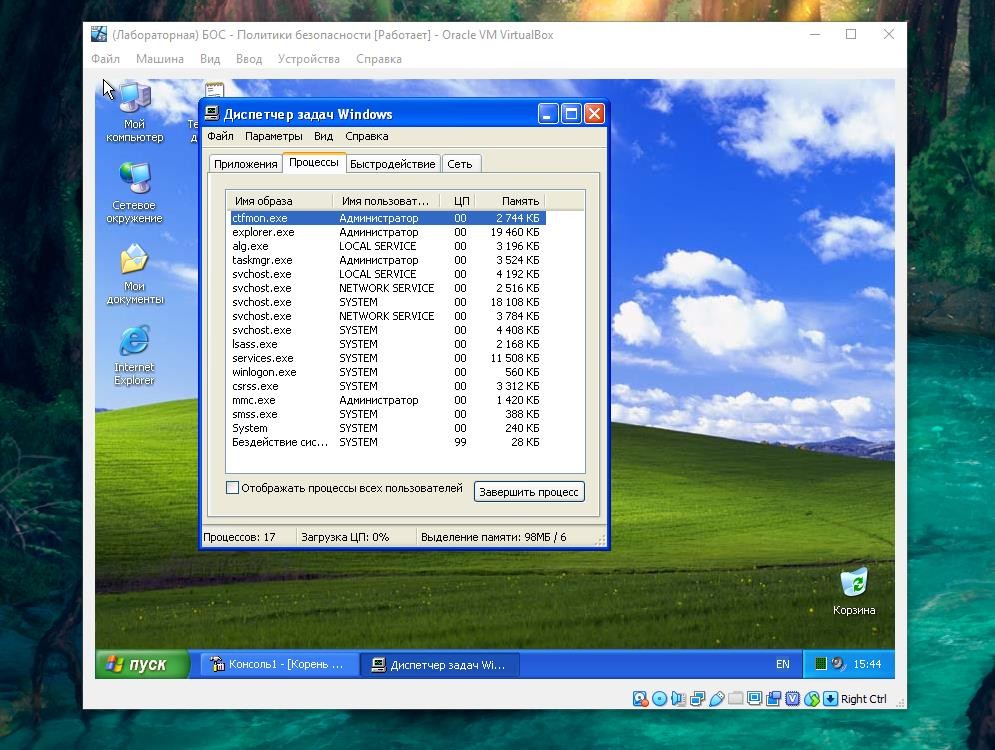Click the Диспетчер задач taskbar button

440,664
